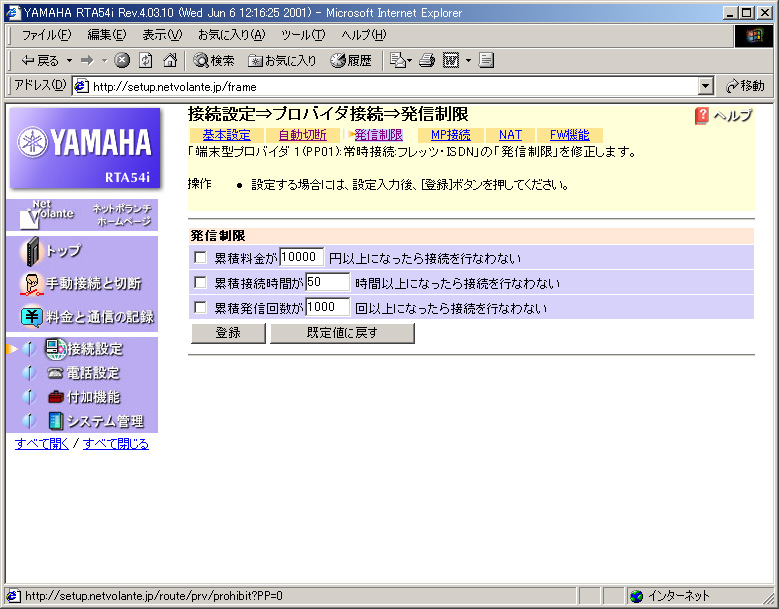Click the Stop button in the IE toolbar
This screenshot has width=779, height=609.
(x=122, y=60)
